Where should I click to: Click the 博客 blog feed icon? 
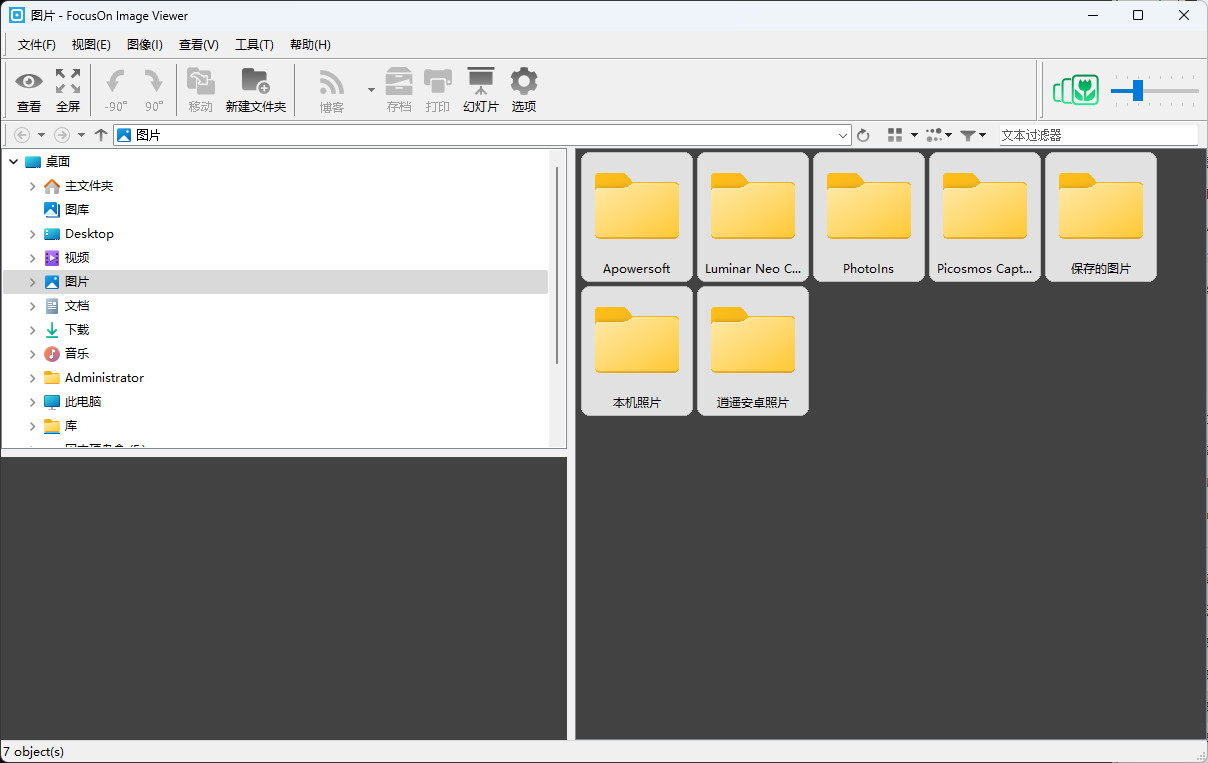[x=332, y=90]
